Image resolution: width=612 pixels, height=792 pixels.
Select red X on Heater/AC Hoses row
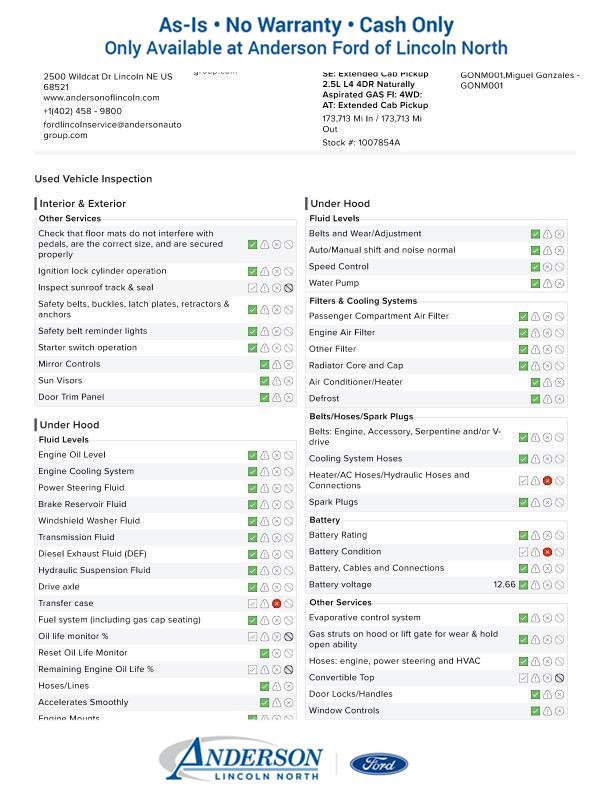pyautogui.click(x=548, y=481)
